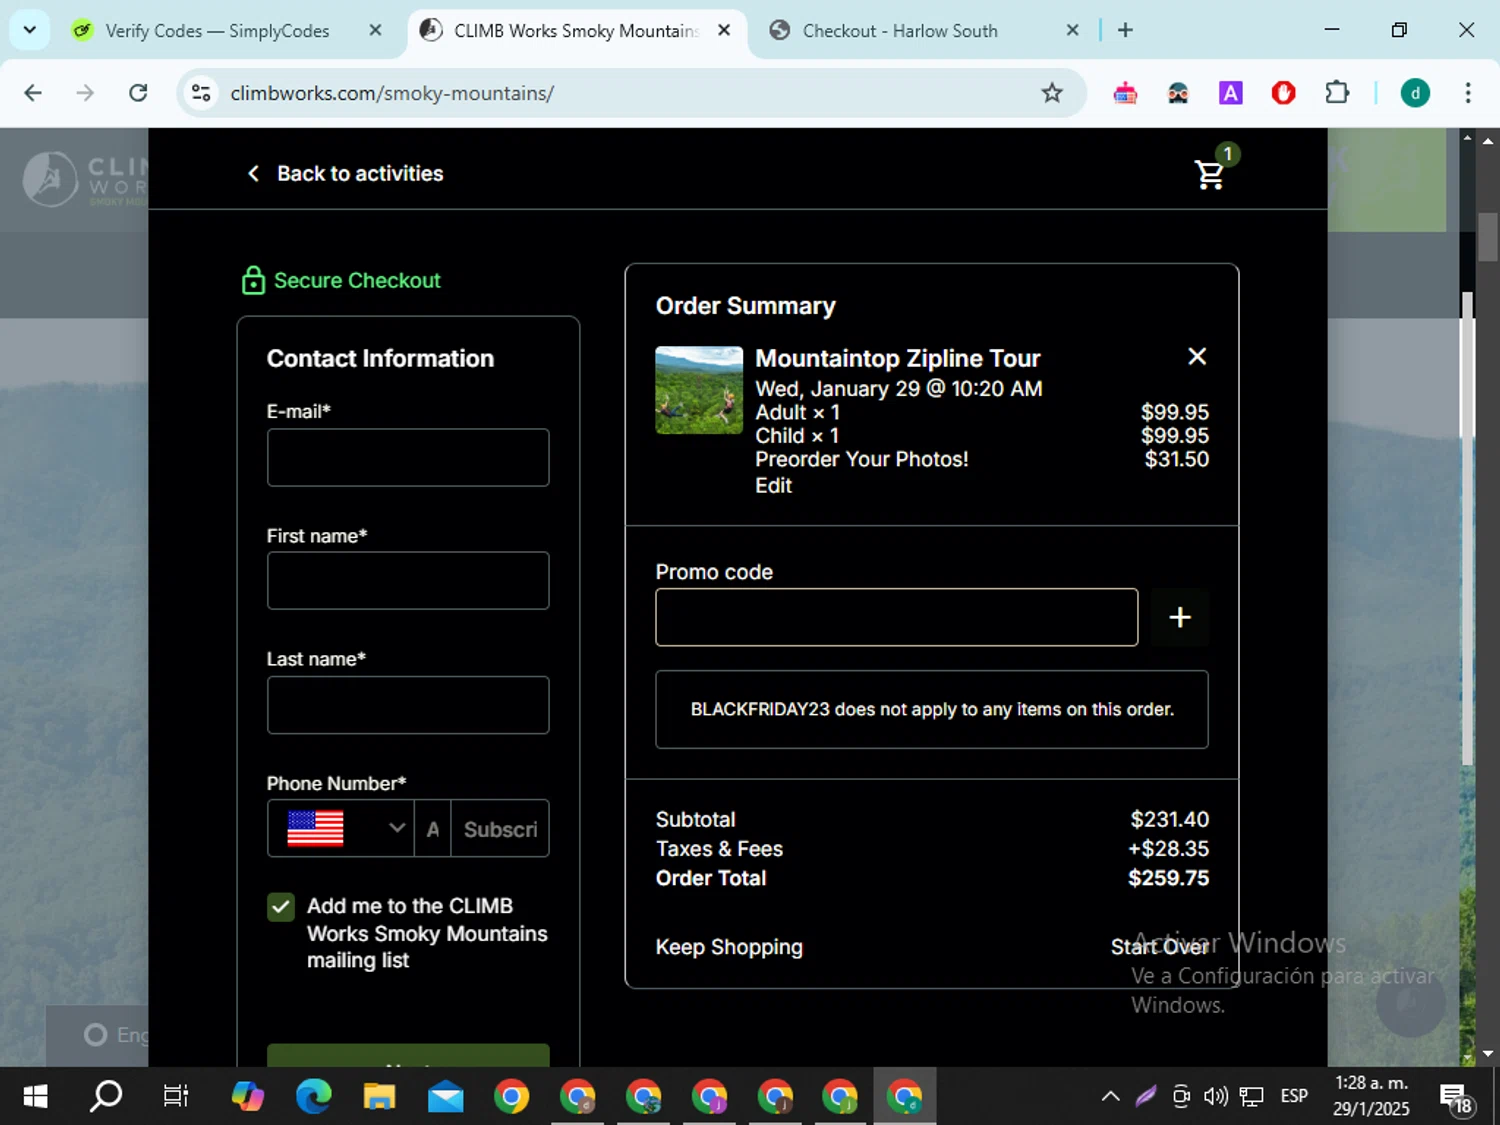Remove Mountaintop Zipline Tour with X icon
Screen dimensions: 1500x1125
pyautogui.click(x=1197, y=356)
